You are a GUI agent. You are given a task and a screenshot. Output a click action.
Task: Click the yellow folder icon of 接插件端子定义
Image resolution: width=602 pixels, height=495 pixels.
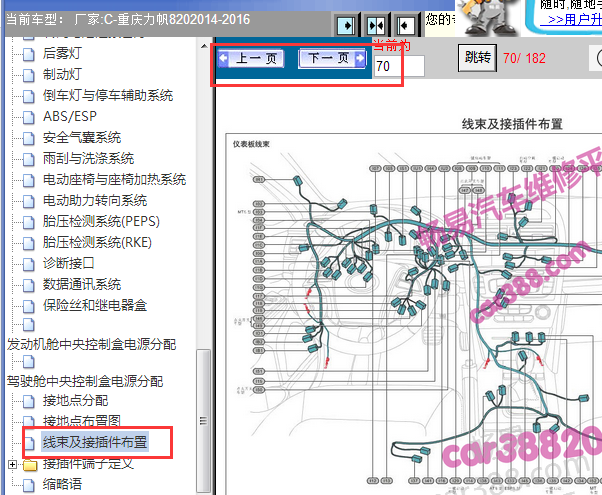point(30,465)
